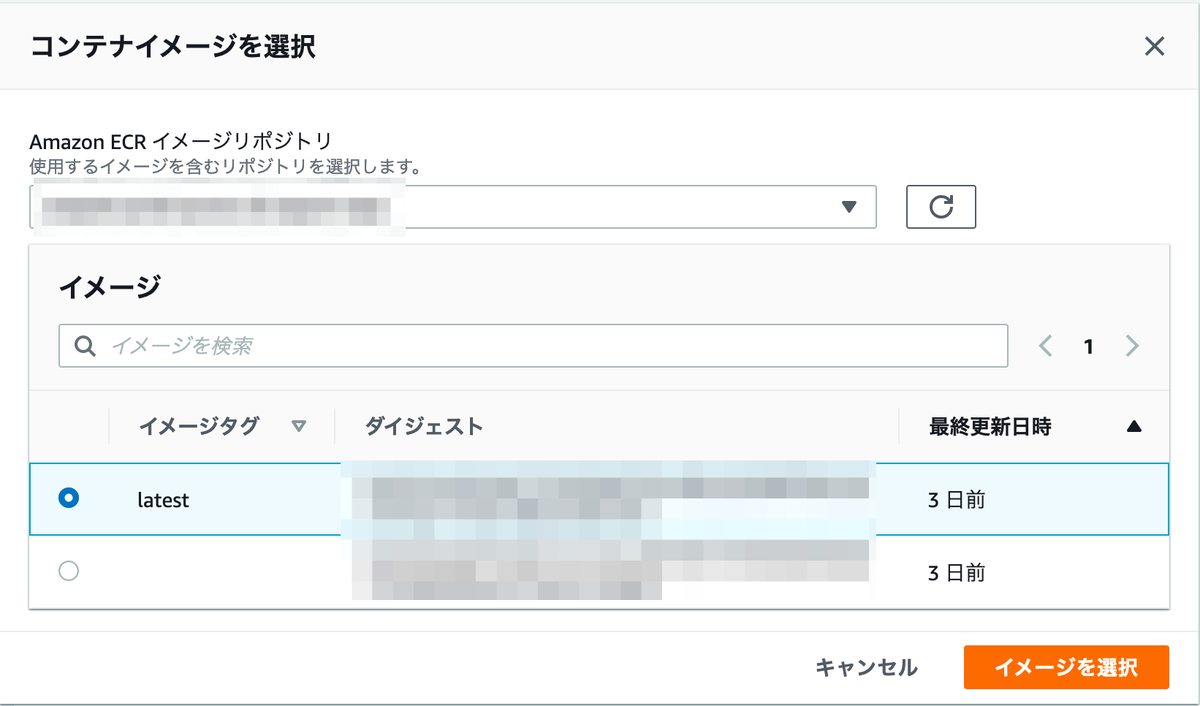
Task: Expand the イメージタグ filter dropdown
Action: [x=297, y=426]
